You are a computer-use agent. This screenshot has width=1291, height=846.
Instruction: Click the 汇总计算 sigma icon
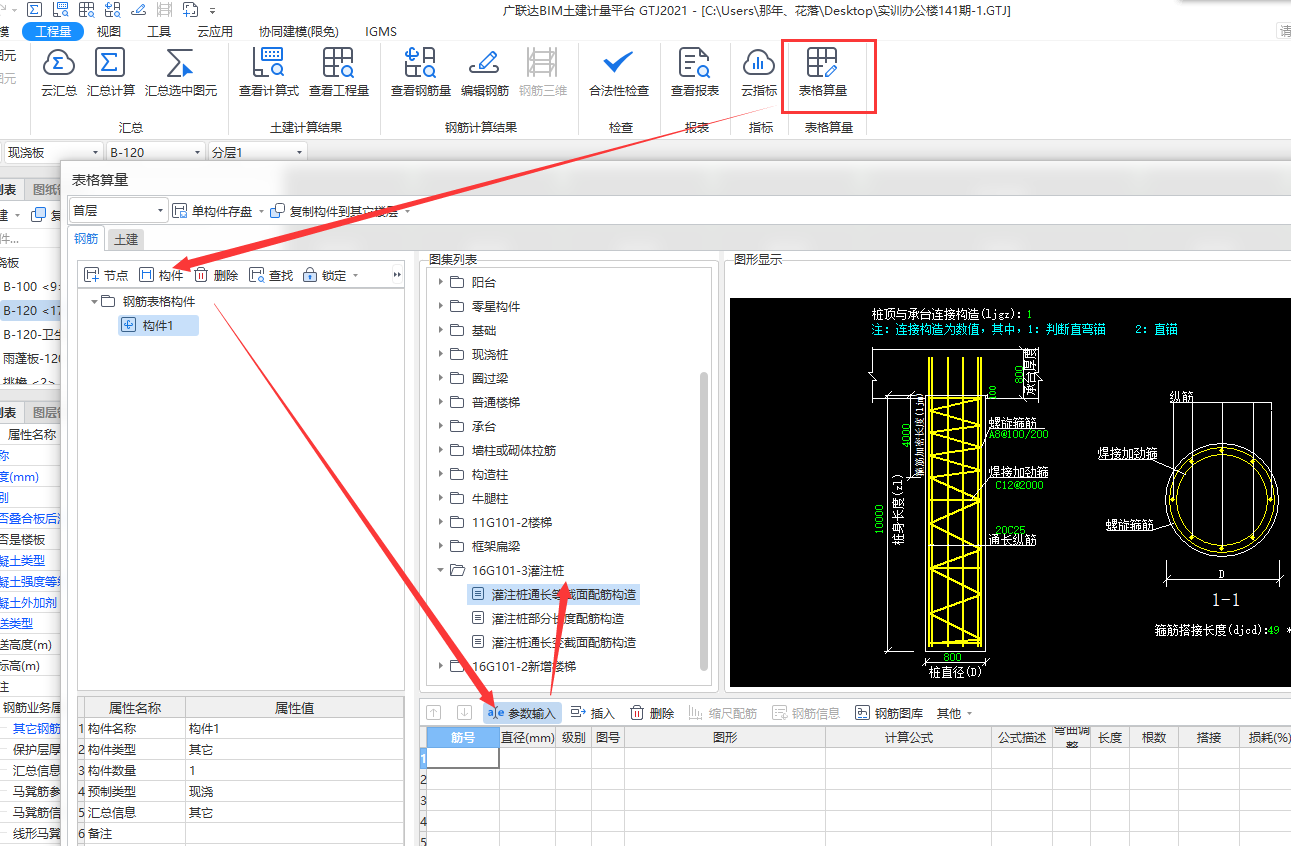tap(109, 64)
